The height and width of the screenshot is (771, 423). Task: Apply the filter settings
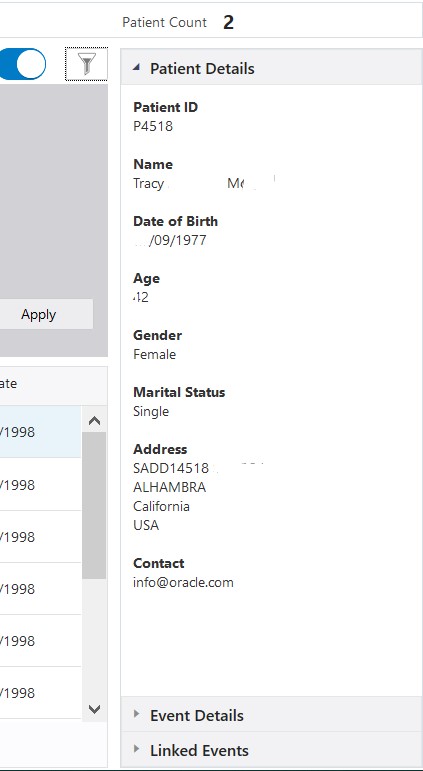coord(46,314)
